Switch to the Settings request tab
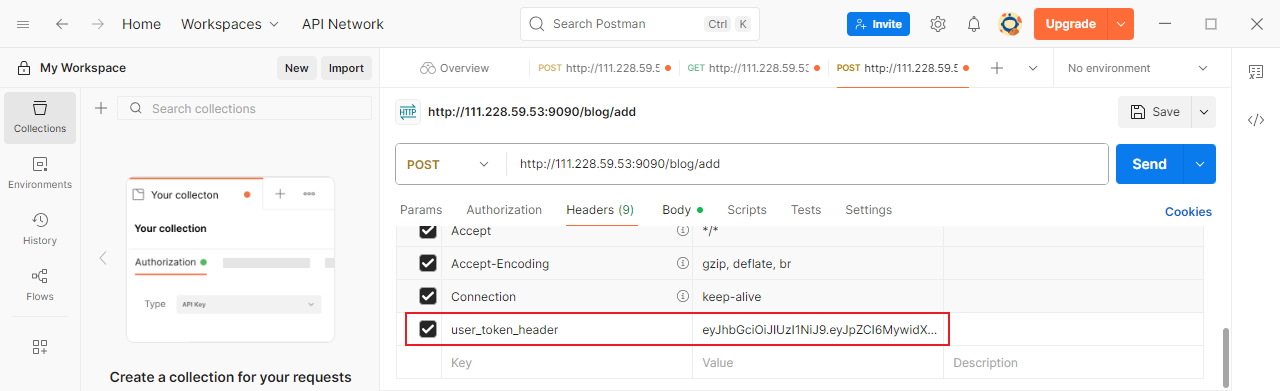The image size is (1280, 391). click(x=868, y=210)
